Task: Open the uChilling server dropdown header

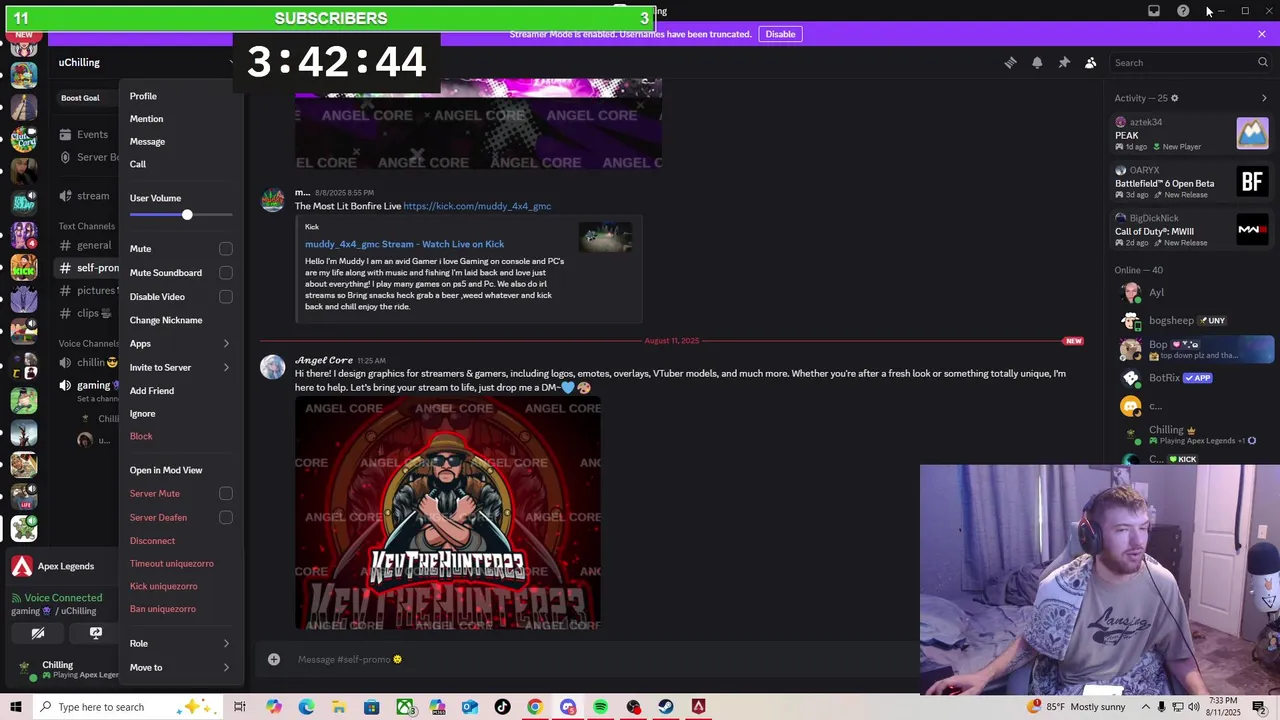Action: (145, 62)
